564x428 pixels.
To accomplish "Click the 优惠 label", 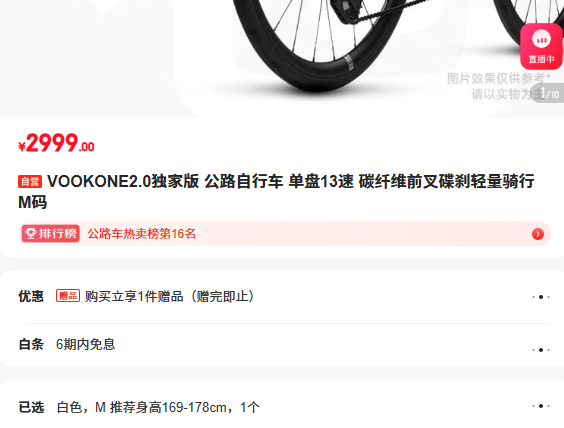I will [x=31, y=296].
